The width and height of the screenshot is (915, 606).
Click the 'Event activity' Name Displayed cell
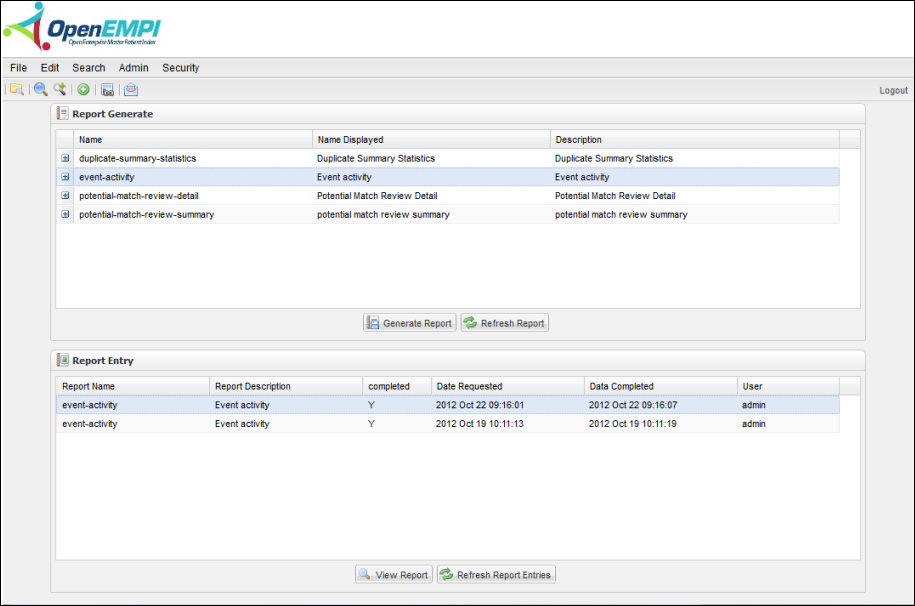pos(344,177)
